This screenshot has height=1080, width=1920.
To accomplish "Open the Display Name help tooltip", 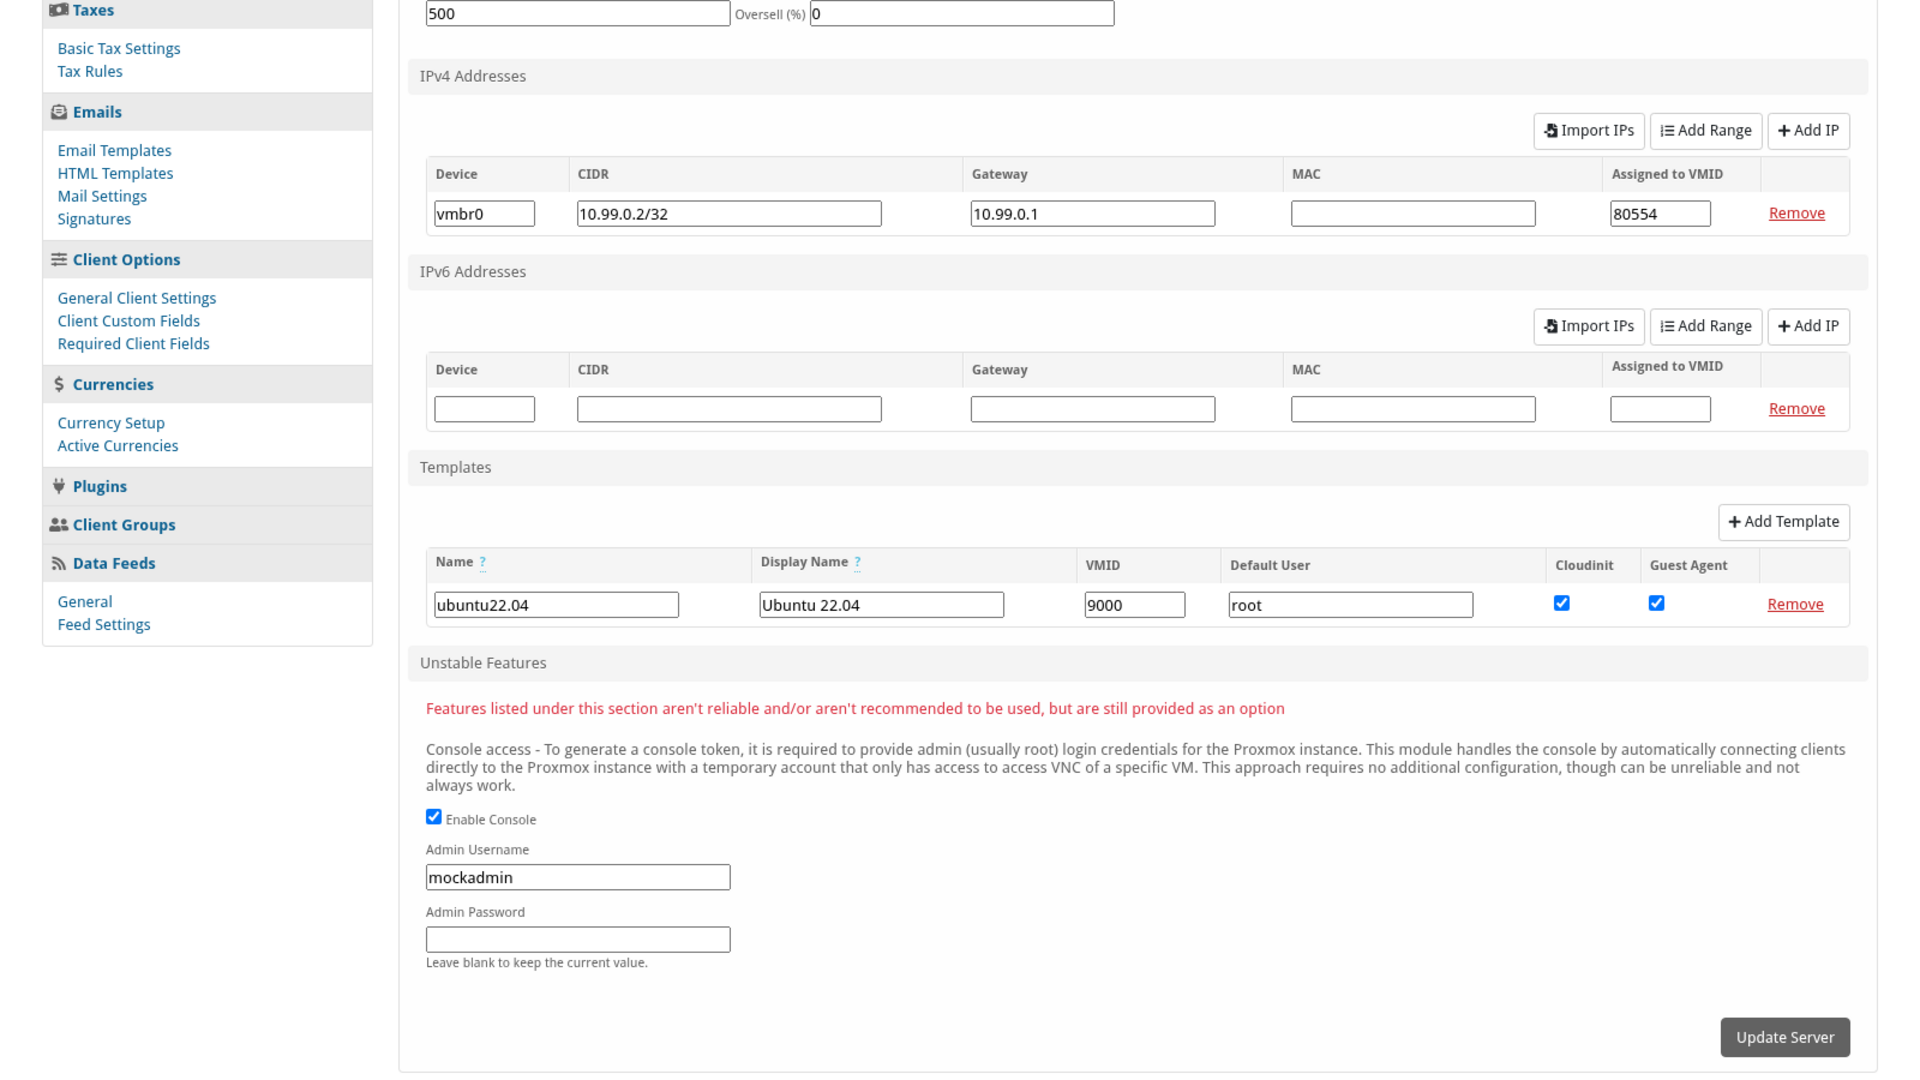I will [x=857, y=562].
